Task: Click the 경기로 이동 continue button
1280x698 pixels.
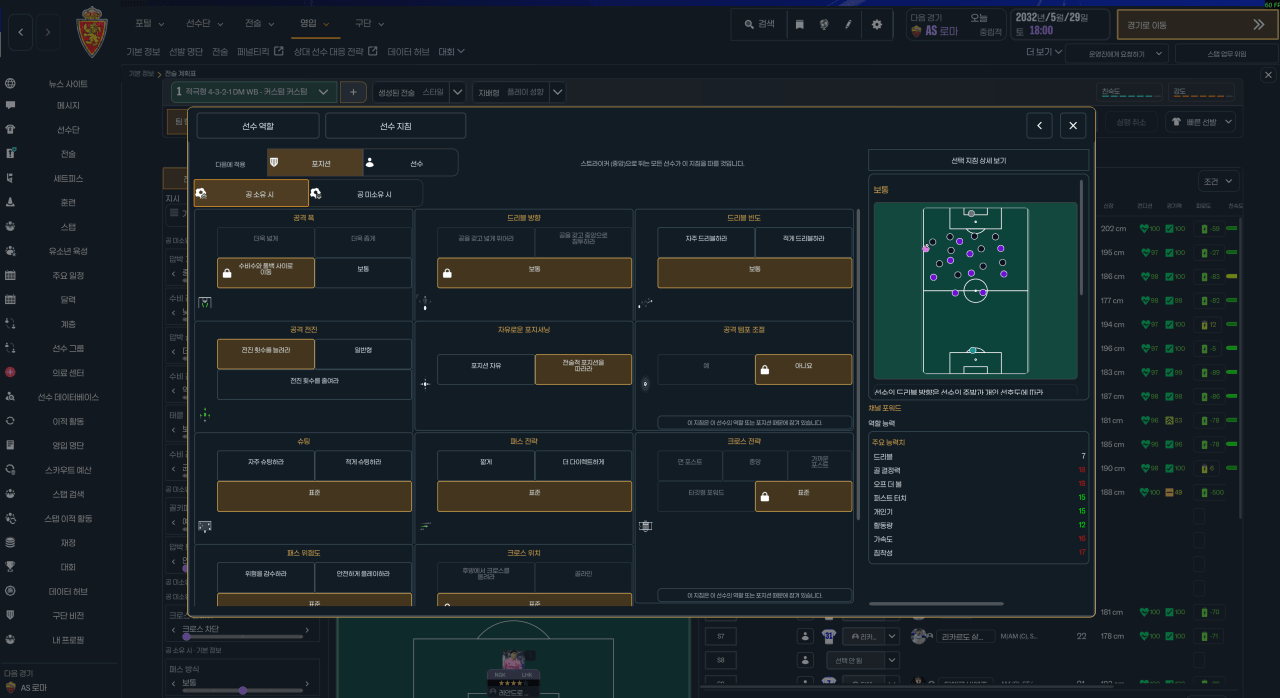Action: pyautogui.click(x=1197, y=25)
